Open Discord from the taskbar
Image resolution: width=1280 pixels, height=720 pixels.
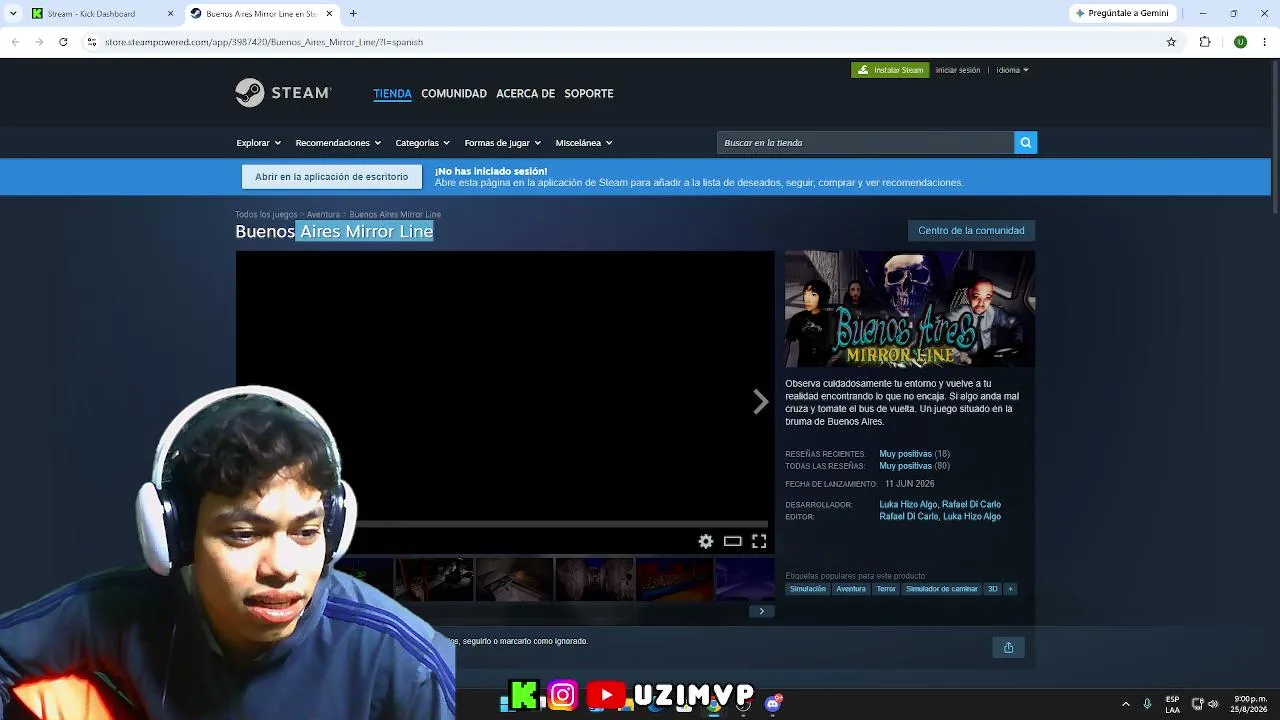tap(773, 703)
